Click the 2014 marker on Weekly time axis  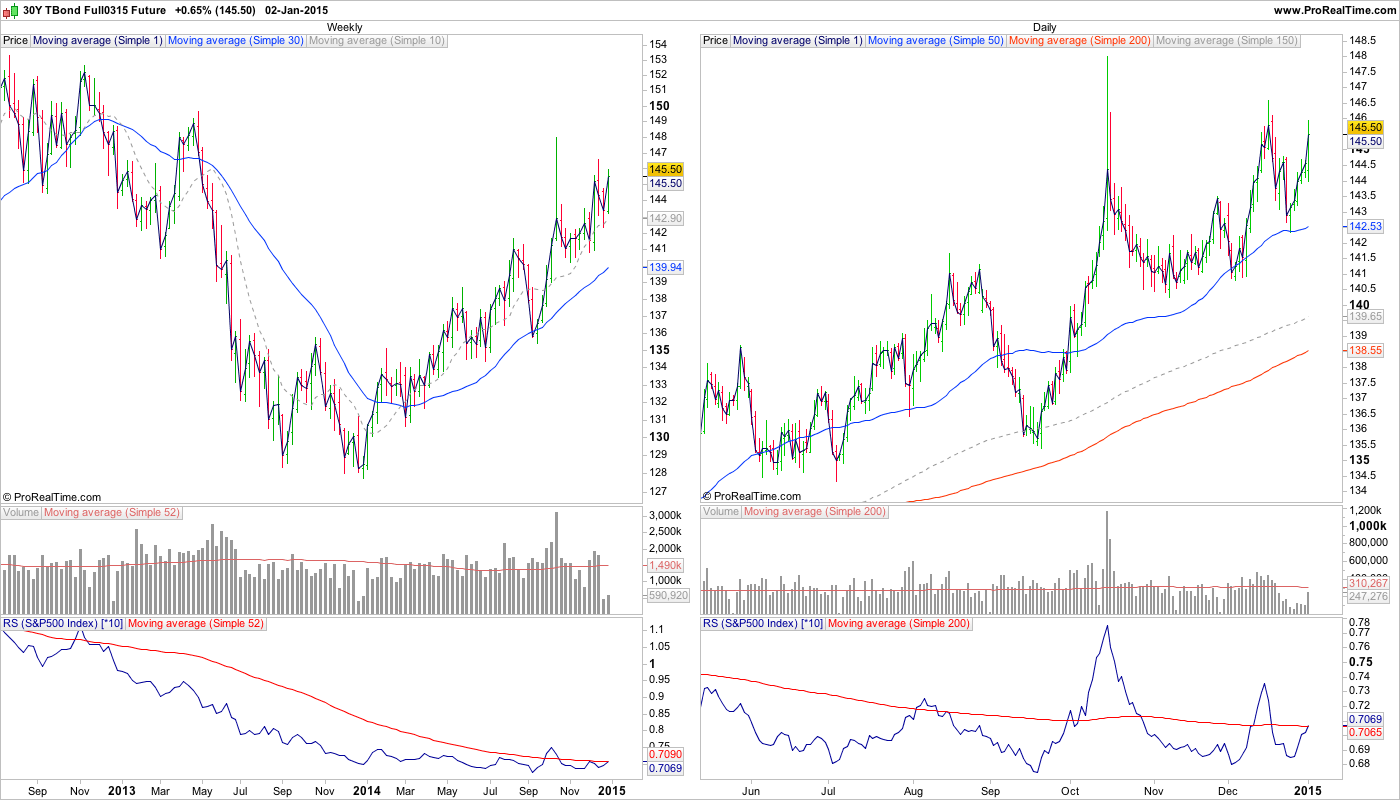[366, 790]
